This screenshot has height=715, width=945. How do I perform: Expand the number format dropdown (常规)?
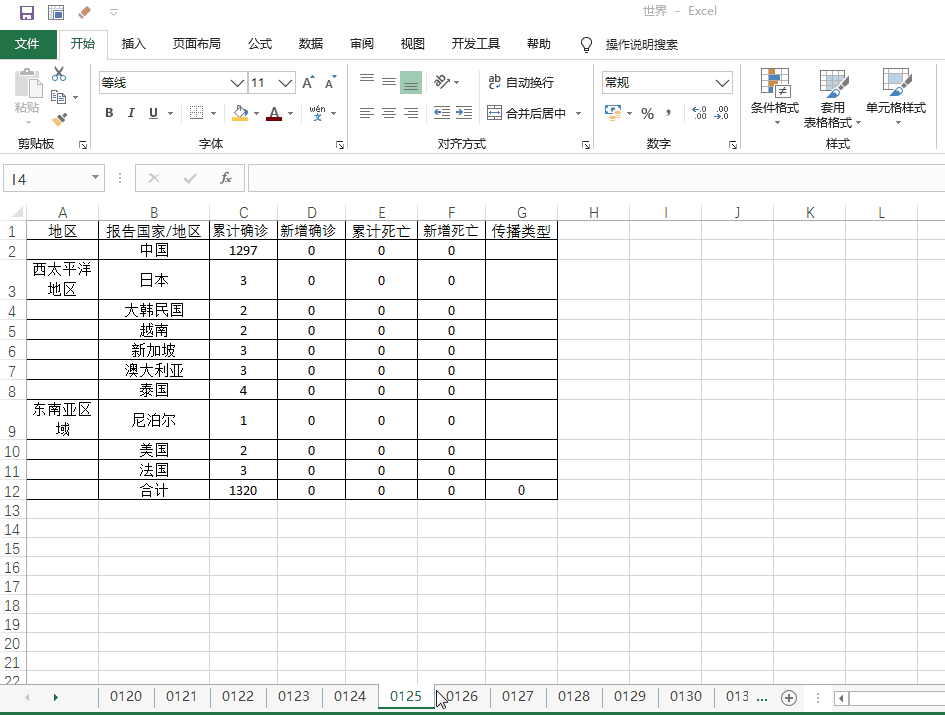[x=722, y=83]
